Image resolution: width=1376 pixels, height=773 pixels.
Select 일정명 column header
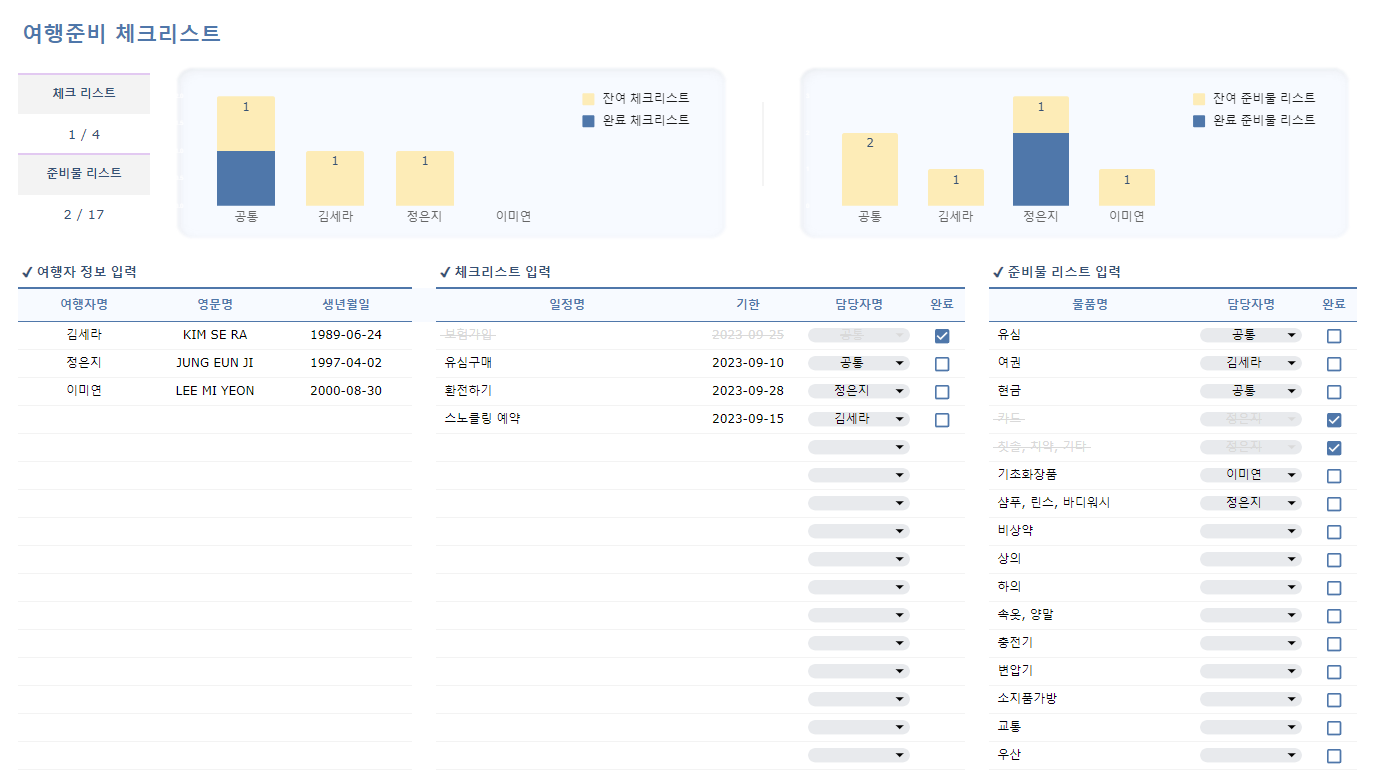click(x=567, y=305)
